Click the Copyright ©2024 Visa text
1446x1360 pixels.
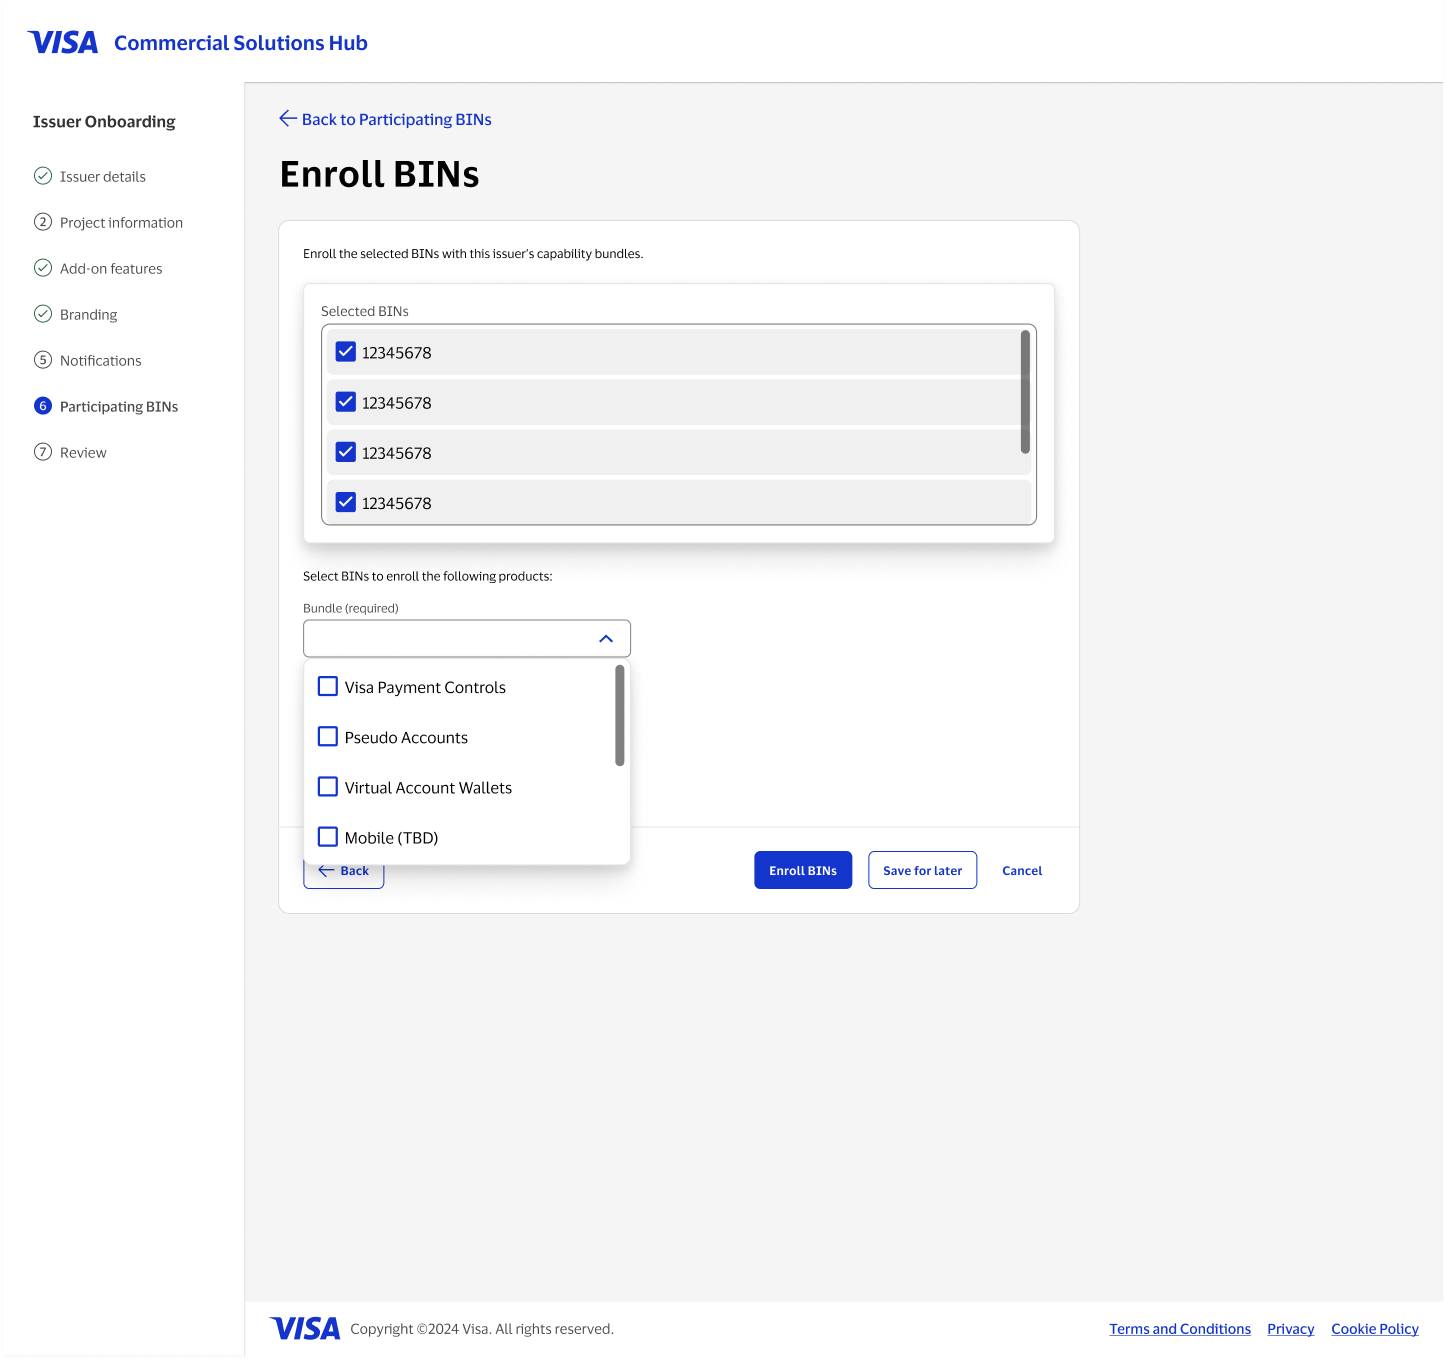(x=482, y=1329)
